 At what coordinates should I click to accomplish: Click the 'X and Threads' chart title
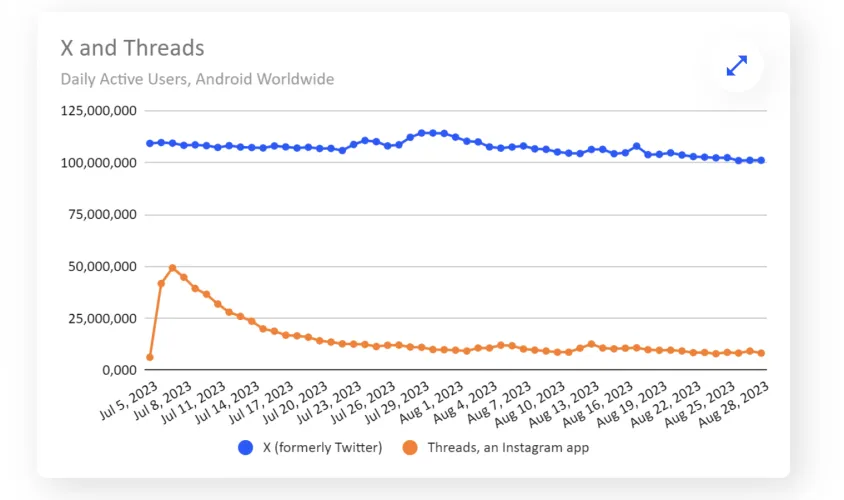tap(132, 48)
